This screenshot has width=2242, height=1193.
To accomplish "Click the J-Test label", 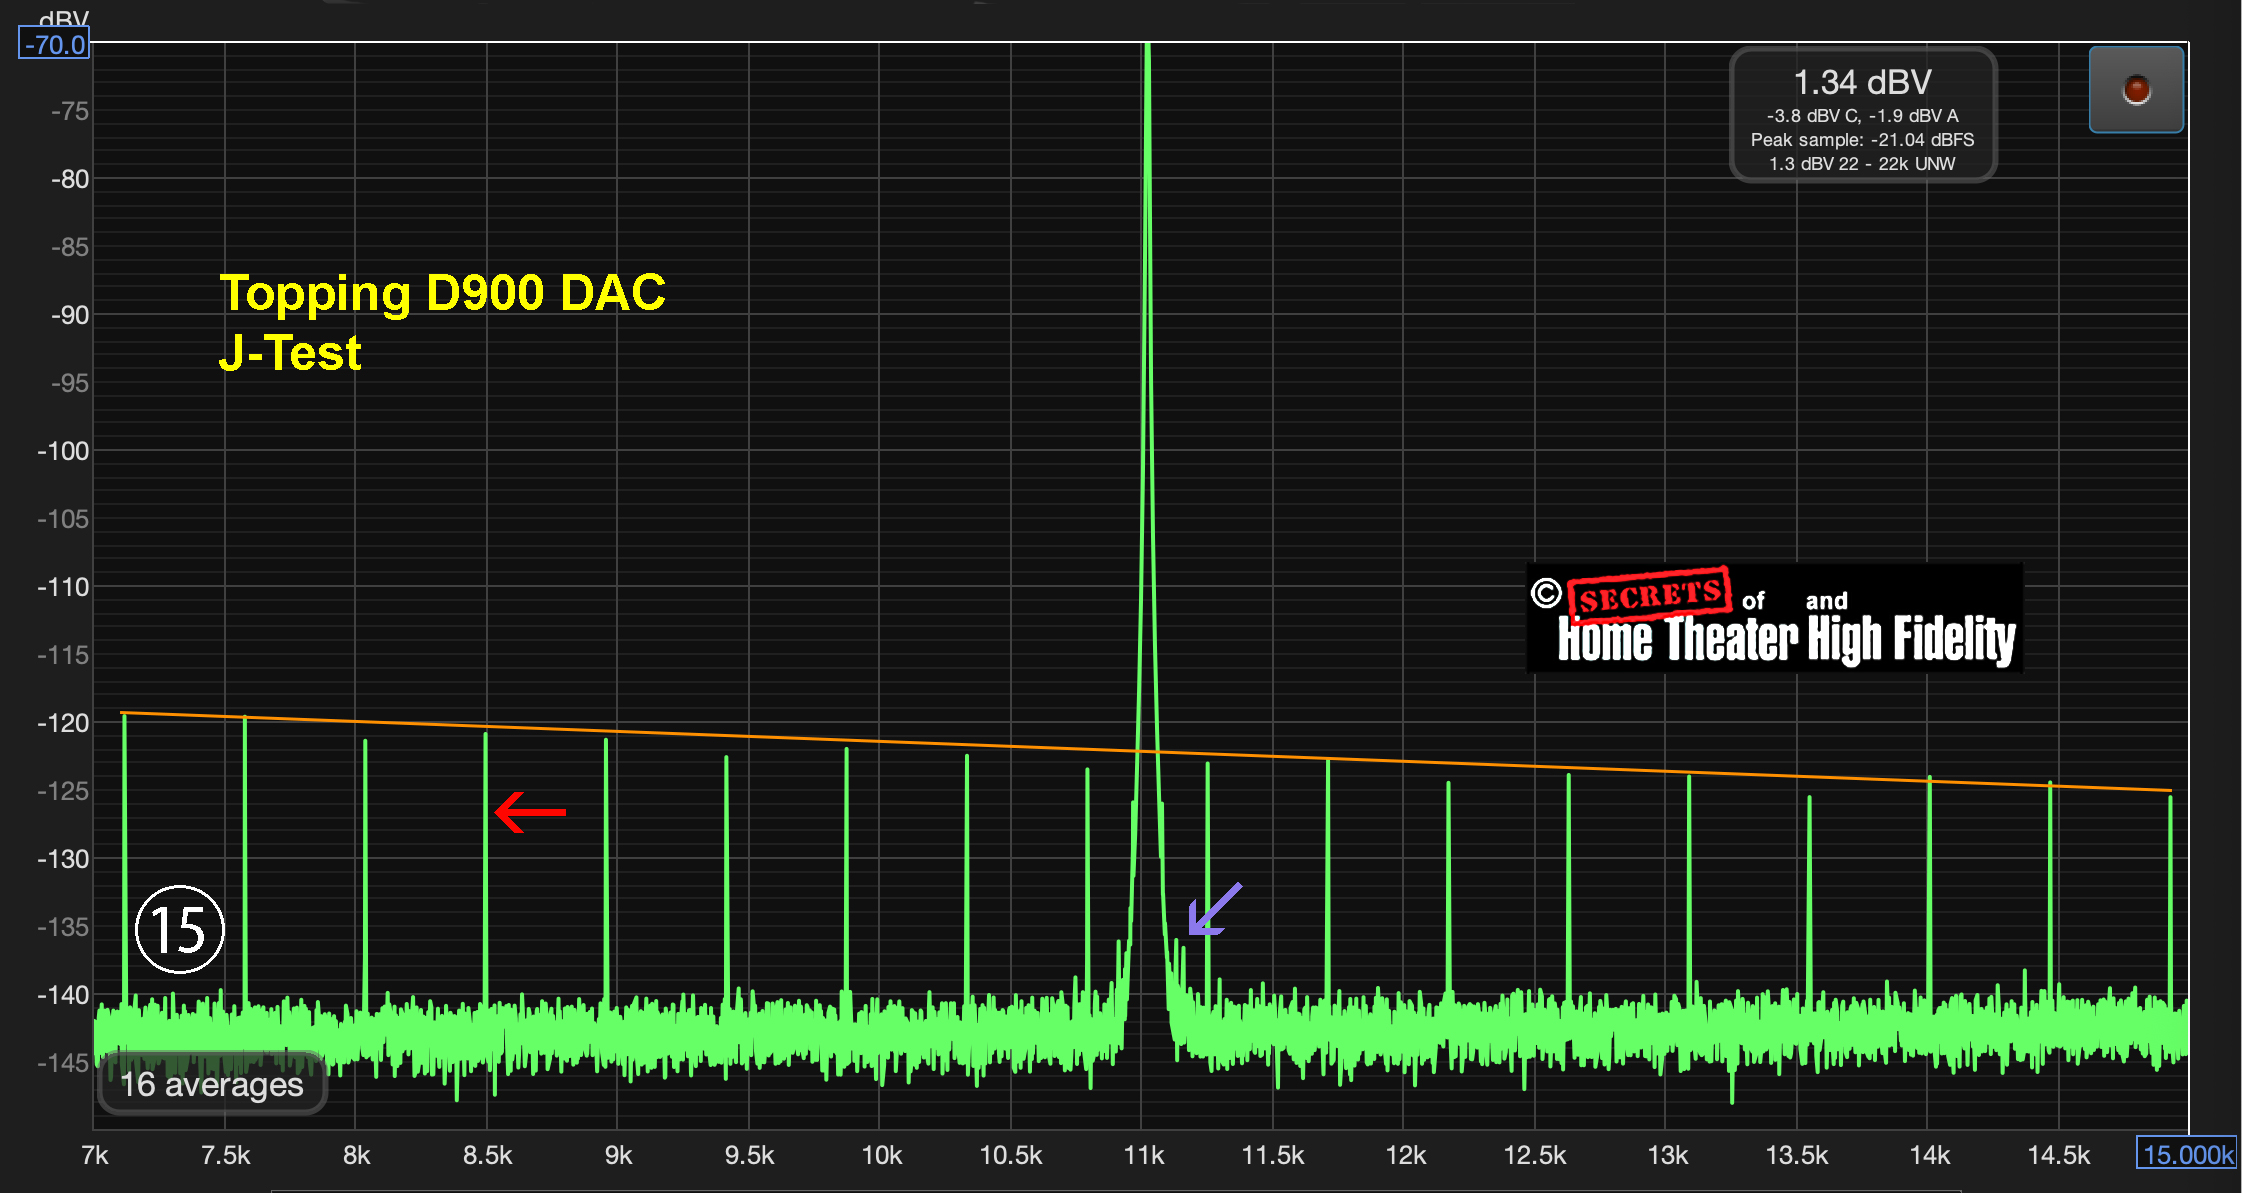I will coord(290,353).
